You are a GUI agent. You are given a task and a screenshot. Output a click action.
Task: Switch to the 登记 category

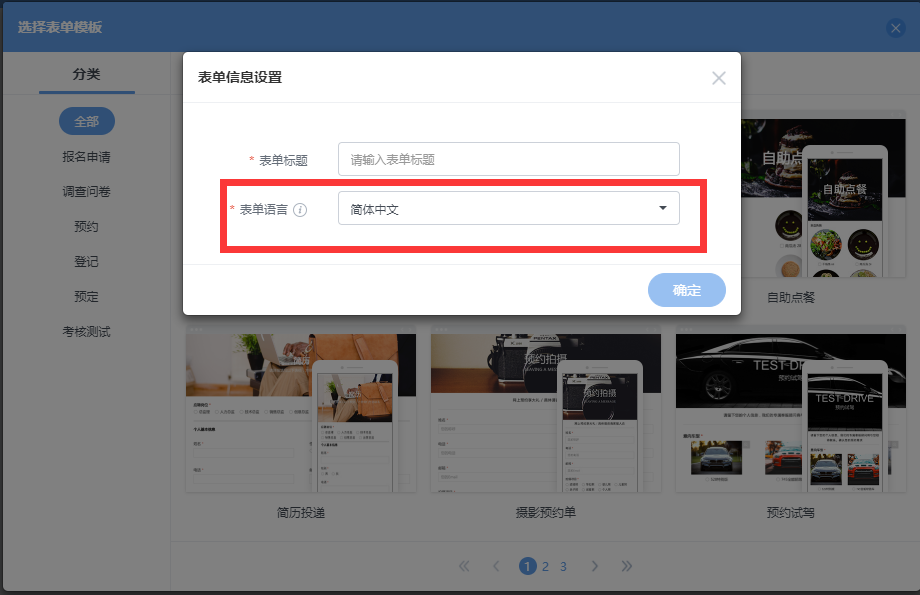point(86,262)
